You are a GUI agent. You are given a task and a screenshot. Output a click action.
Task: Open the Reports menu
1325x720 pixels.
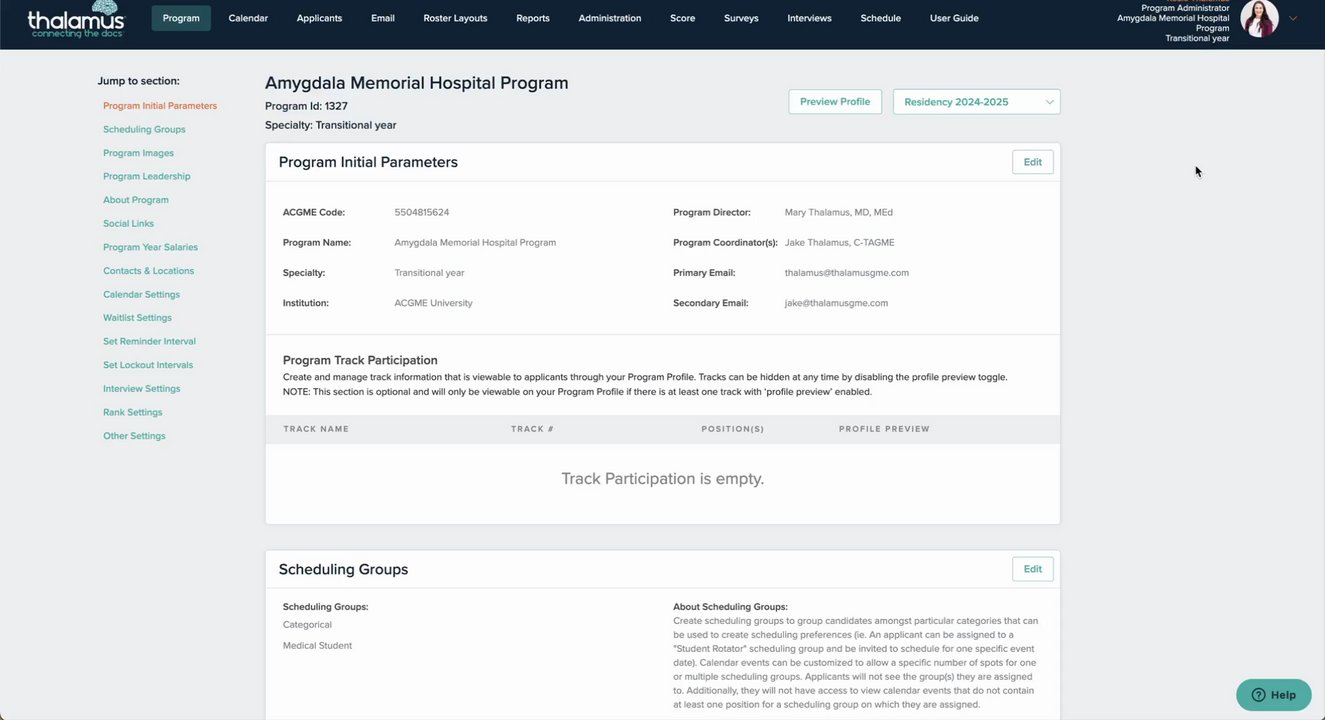533,18
